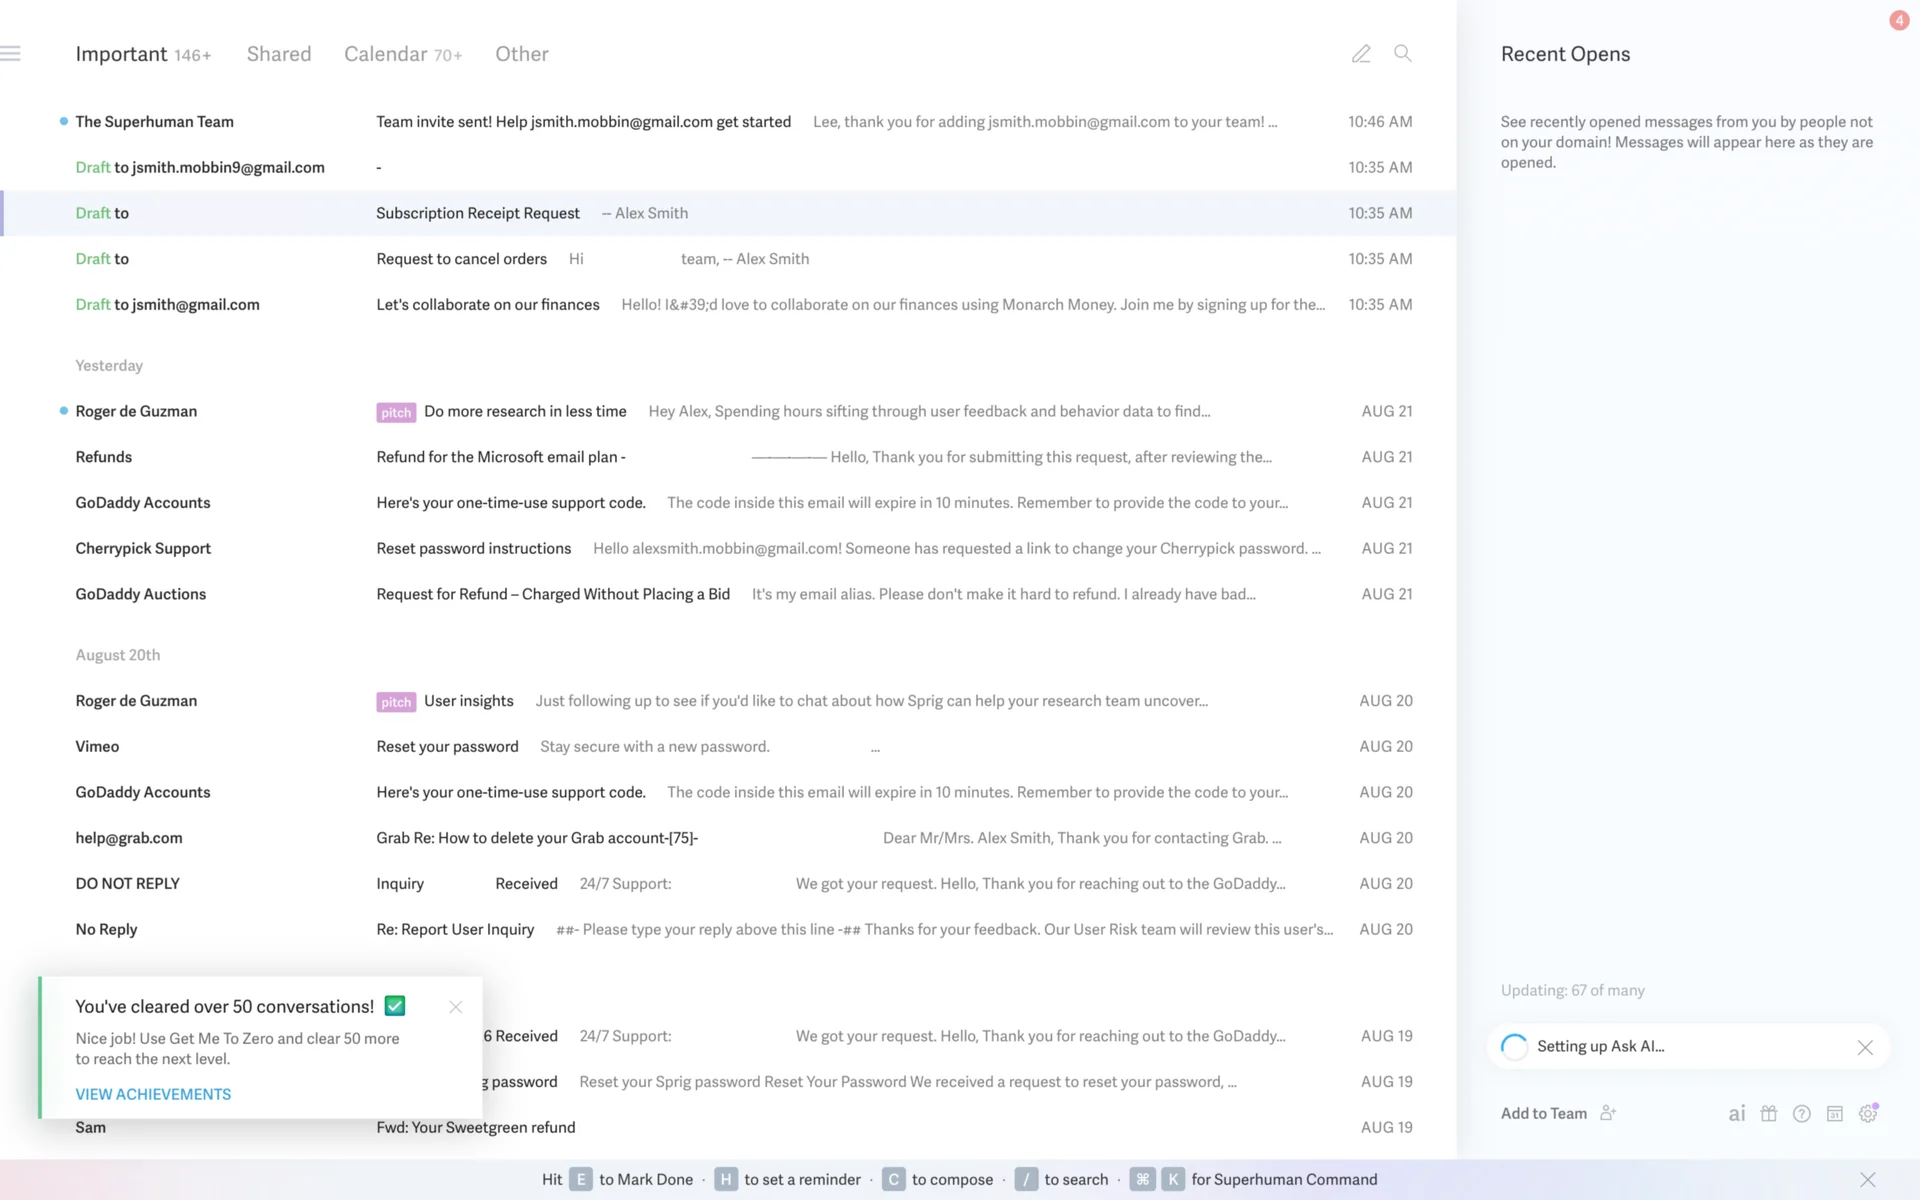Image resolution: width=1920 pixels, height=1200 pixels.
Task: Close the keyboard shortcuts hint bar
Action: point(1867,1180)
